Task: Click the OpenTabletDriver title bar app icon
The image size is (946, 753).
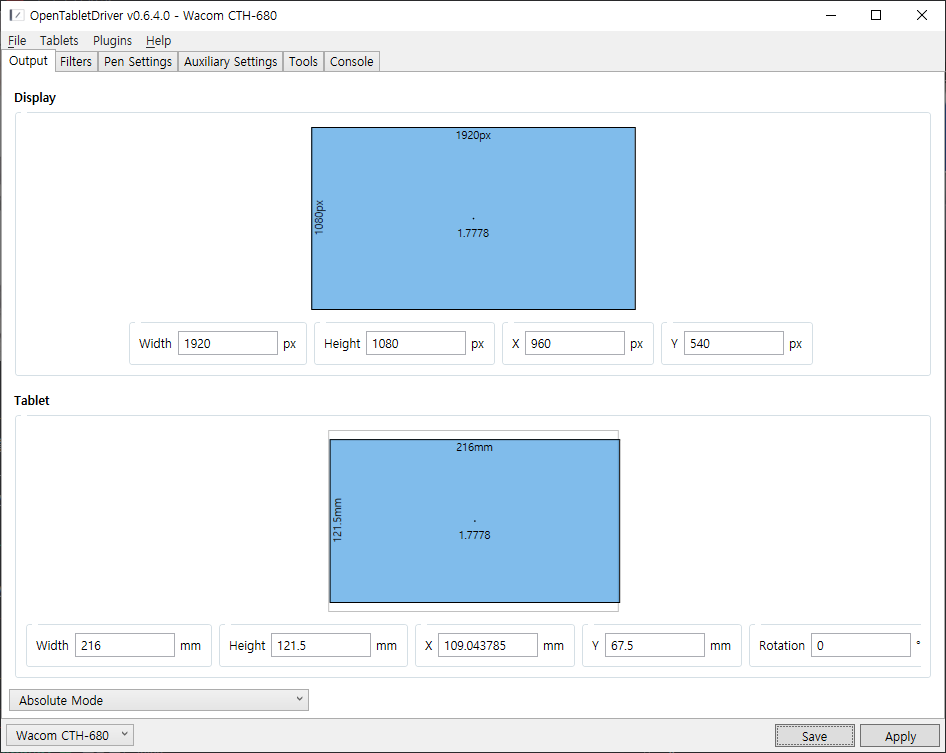Action: coord(17,15)
